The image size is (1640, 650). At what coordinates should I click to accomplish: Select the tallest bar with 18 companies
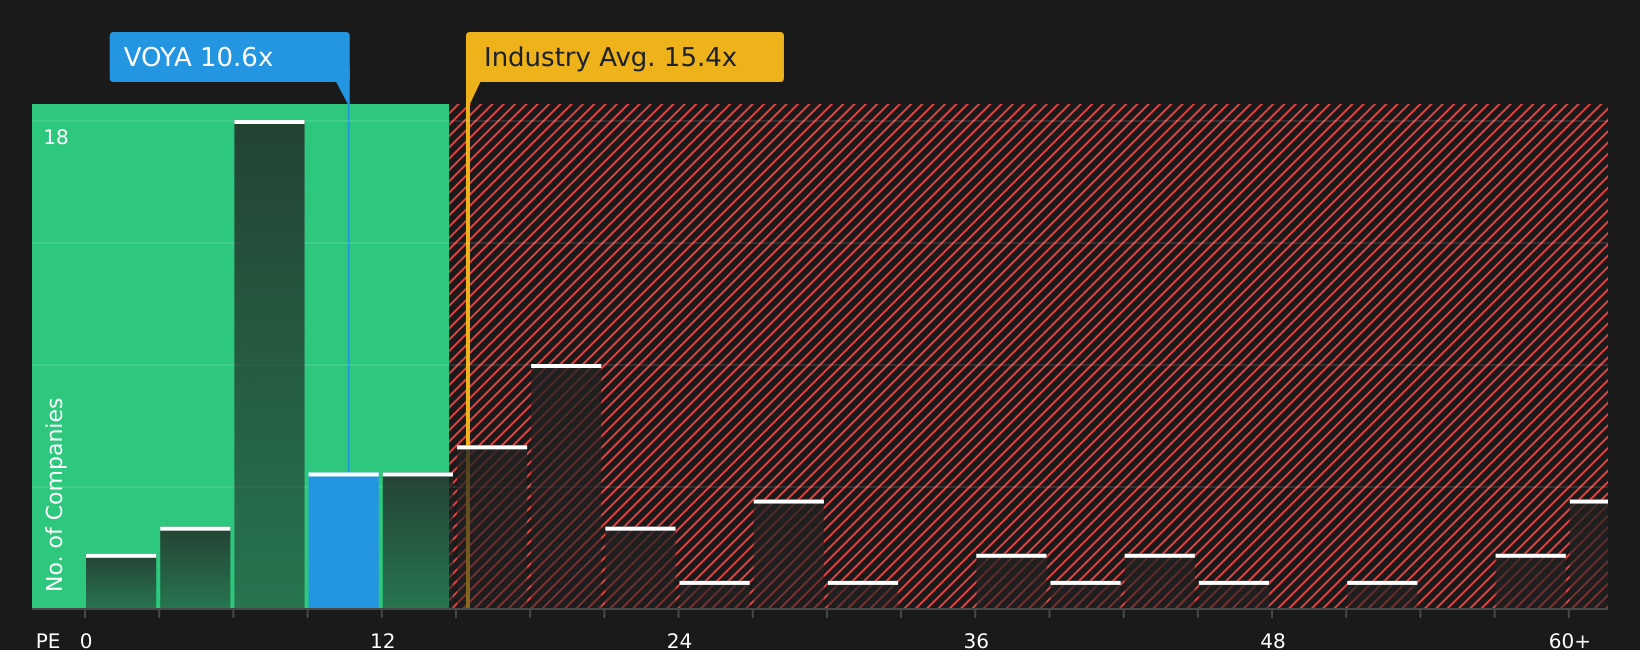click(269, 365)
